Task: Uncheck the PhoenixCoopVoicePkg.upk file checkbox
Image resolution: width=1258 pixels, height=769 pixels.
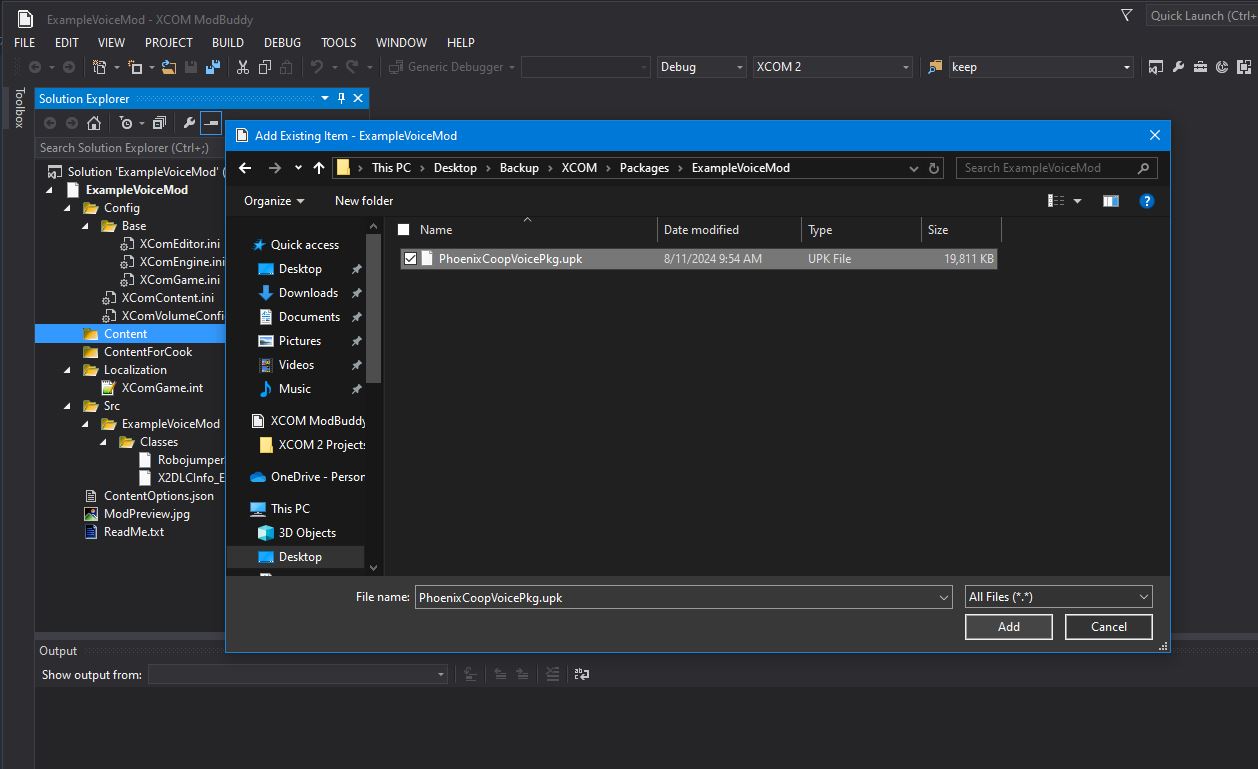Action: pyautogui.click(x=410, y=259)
